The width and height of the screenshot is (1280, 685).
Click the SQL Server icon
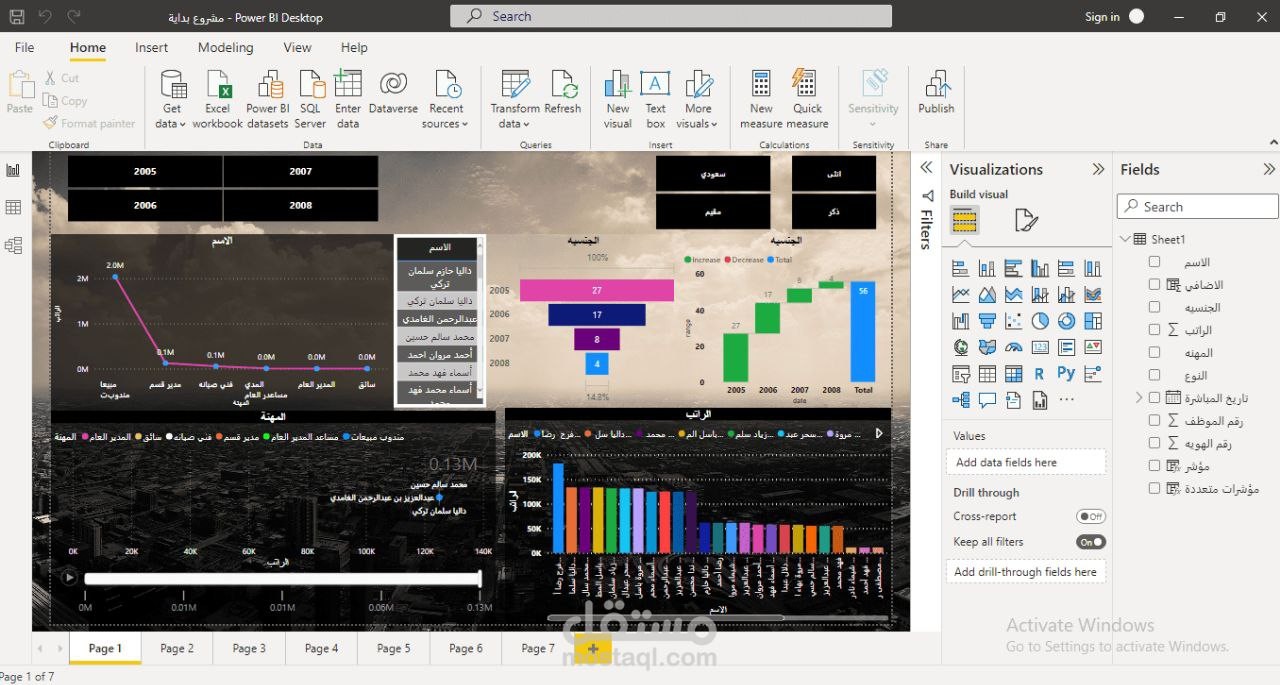[x=311, y=85]
